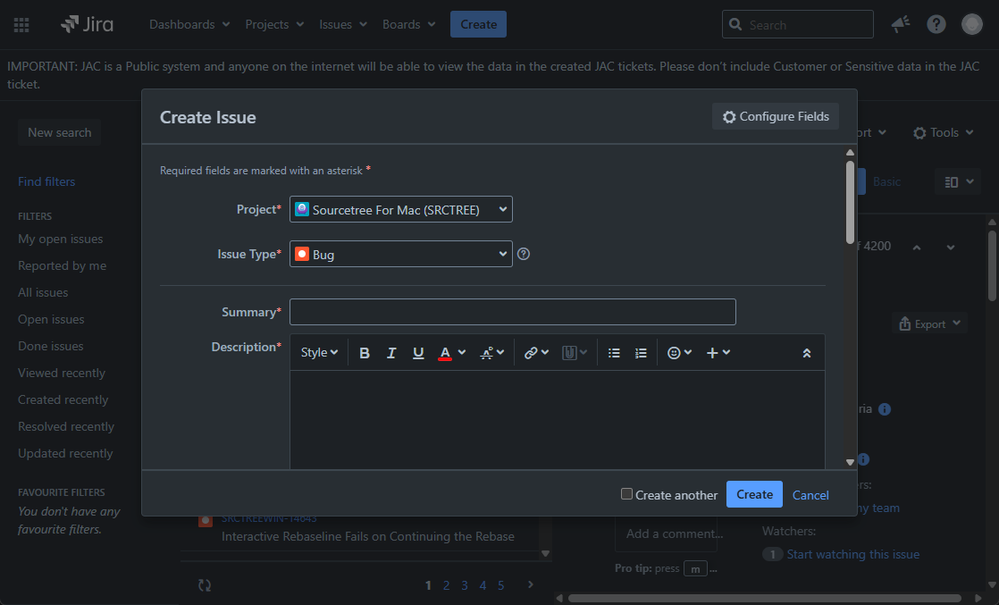The height and width of the screenshot is (605, 999).
Task: Go to results page 5
Action: click(501, 585)
